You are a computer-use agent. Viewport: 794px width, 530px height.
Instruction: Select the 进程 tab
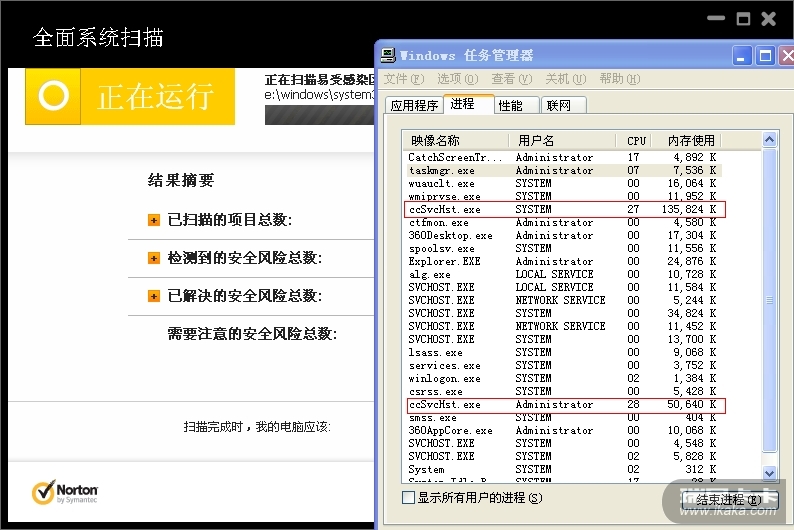pyautogui.click(x=468, y=104)
